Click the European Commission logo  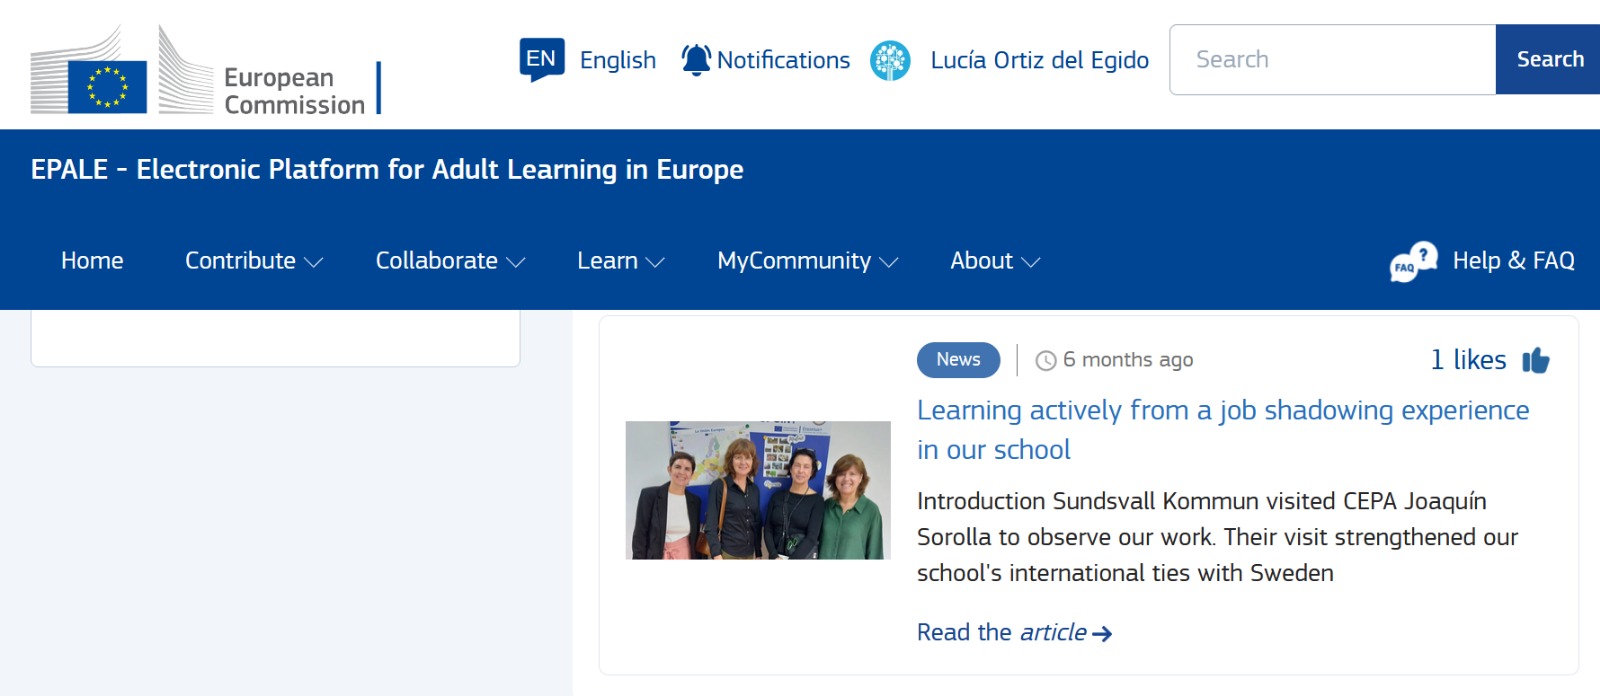point(198,72)
